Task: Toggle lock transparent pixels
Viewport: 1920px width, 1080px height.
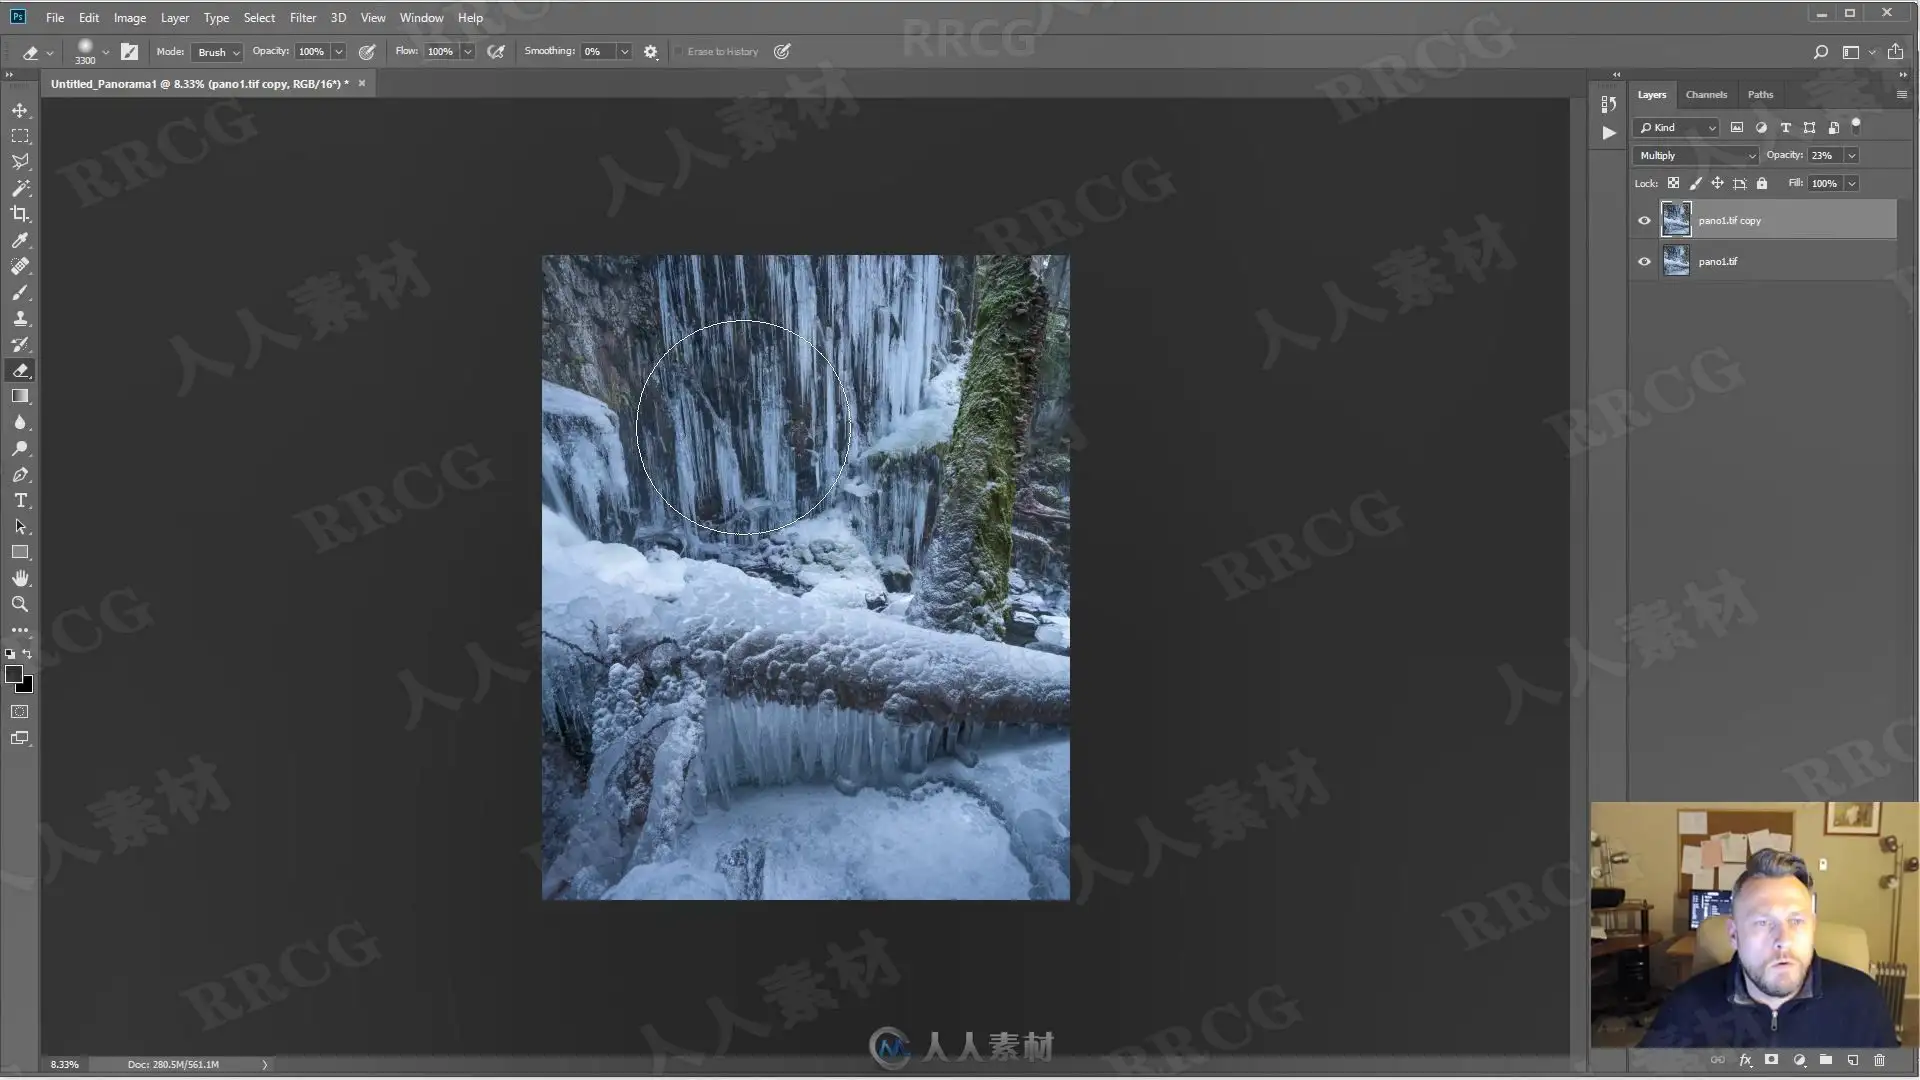Action: tap(1673, 183)
